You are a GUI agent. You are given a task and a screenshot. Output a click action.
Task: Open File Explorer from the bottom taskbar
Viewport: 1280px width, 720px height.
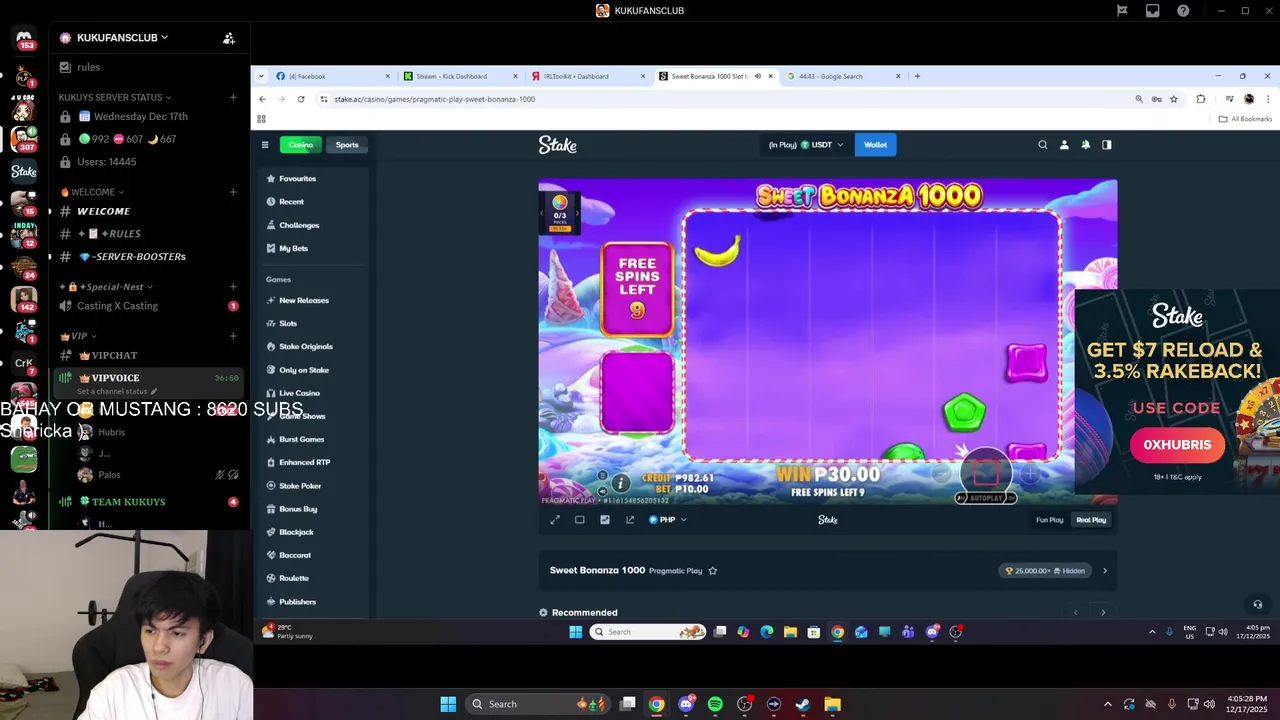pyautogui.click(x=832, y=704)
